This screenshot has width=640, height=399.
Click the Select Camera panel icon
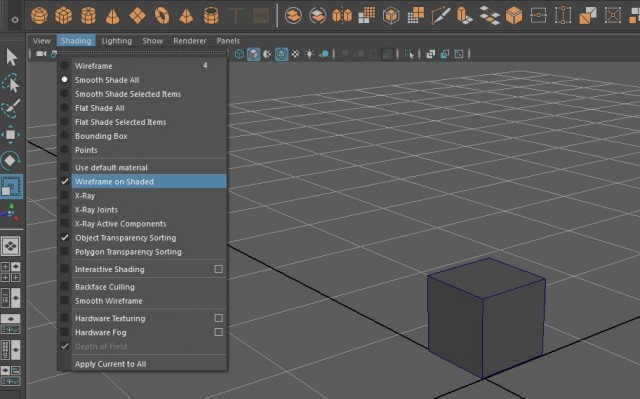(41, 54)
